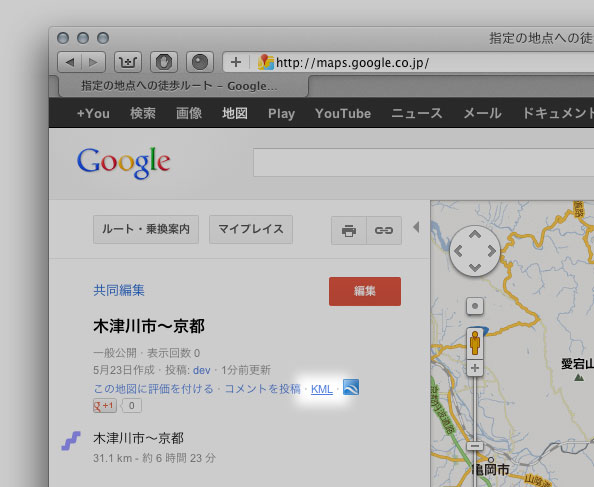Click the red 編集 button

(x=365, y=291)
